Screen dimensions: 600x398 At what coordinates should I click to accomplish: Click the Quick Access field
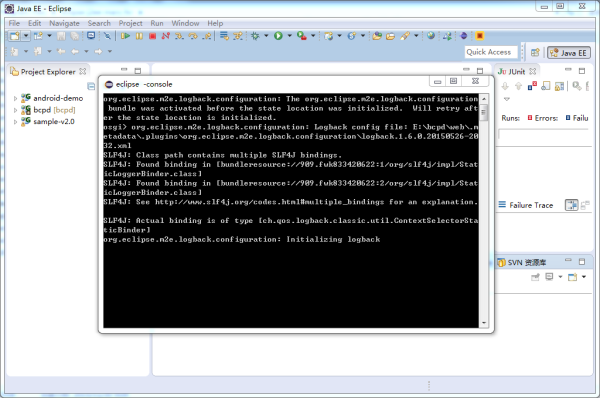tap(491, 52)
